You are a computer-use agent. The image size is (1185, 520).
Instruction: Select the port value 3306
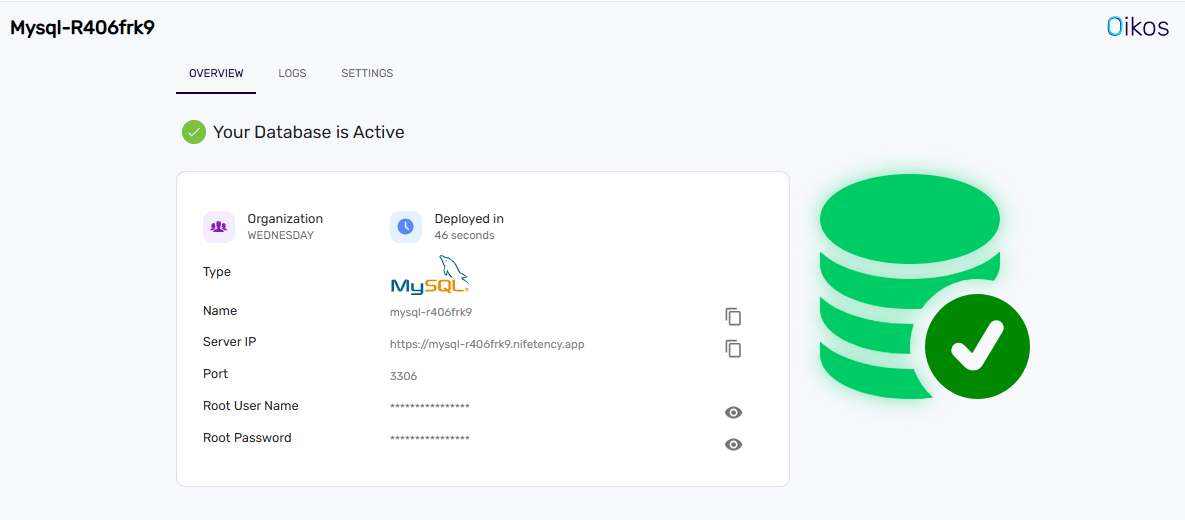click(x=404, y=376)
